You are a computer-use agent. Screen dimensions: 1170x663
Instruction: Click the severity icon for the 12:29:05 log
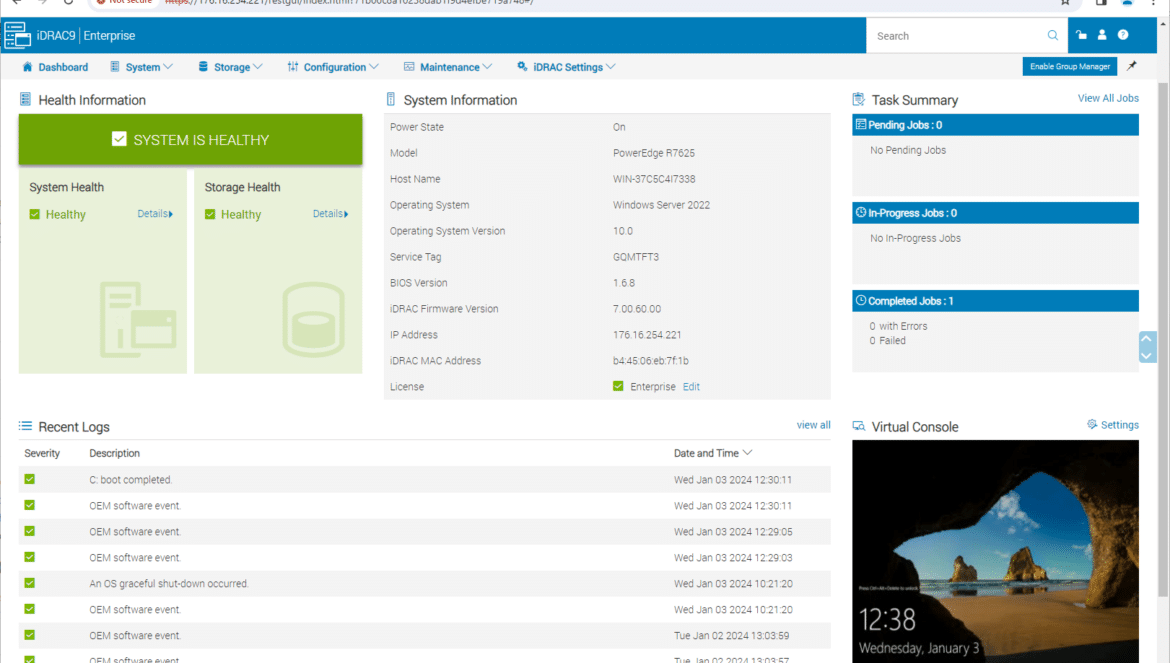tap(29, 531)
